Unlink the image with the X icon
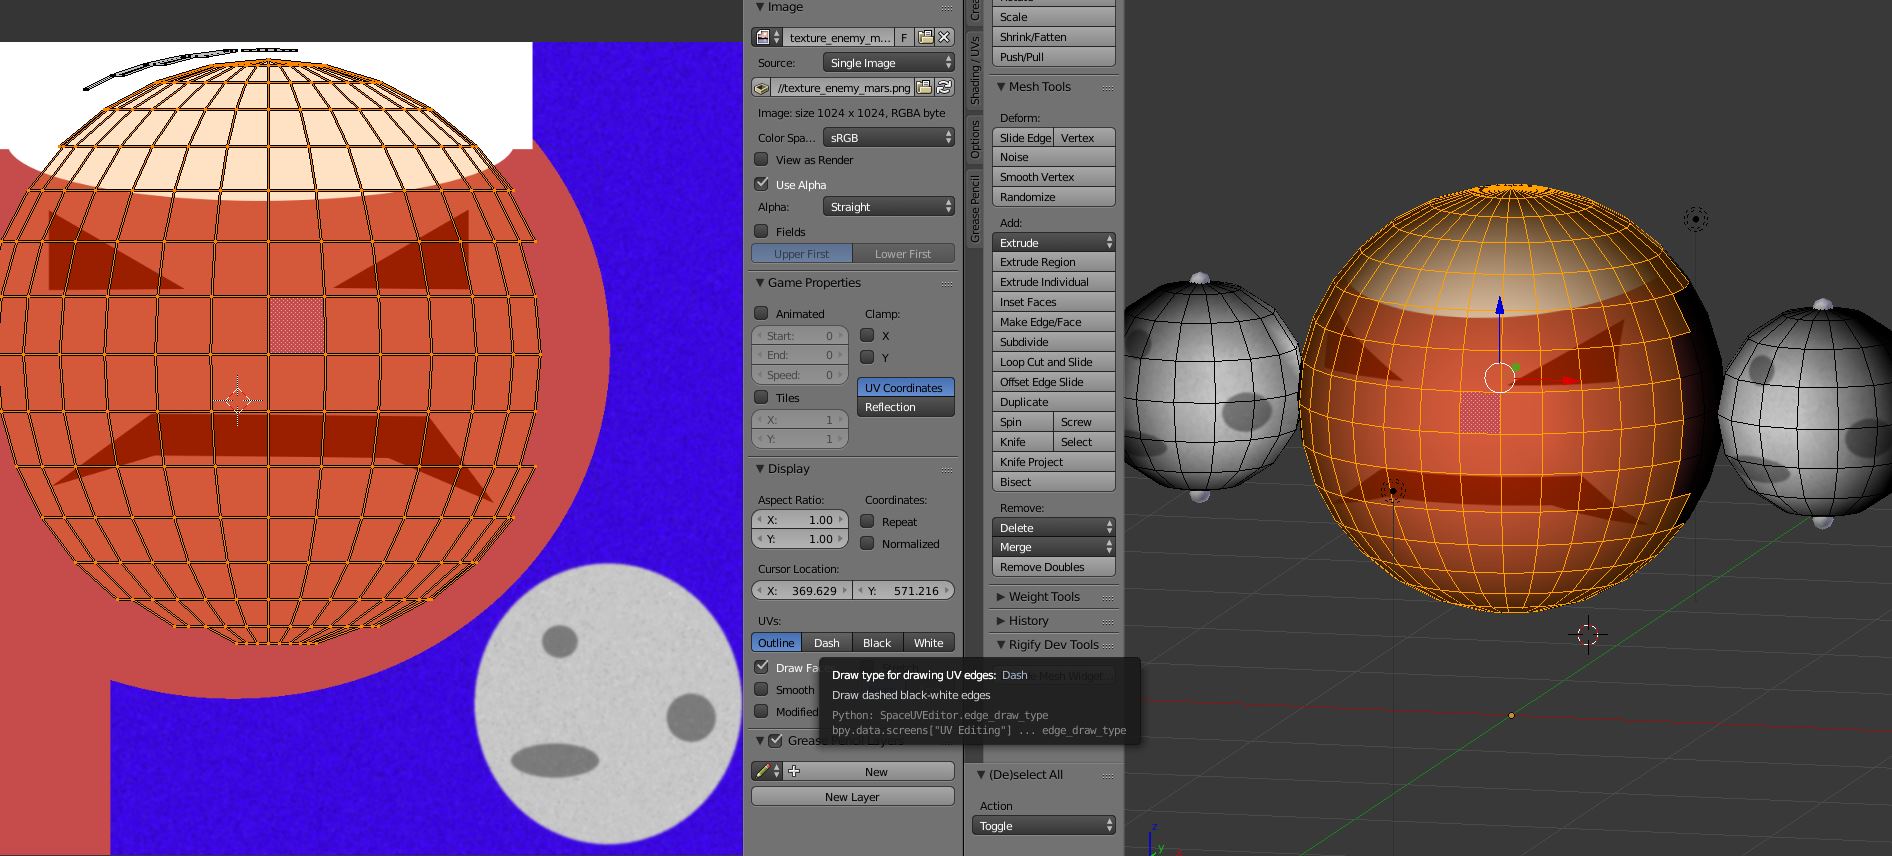This screenshot has width=1892, height=856. click(944, 37)
